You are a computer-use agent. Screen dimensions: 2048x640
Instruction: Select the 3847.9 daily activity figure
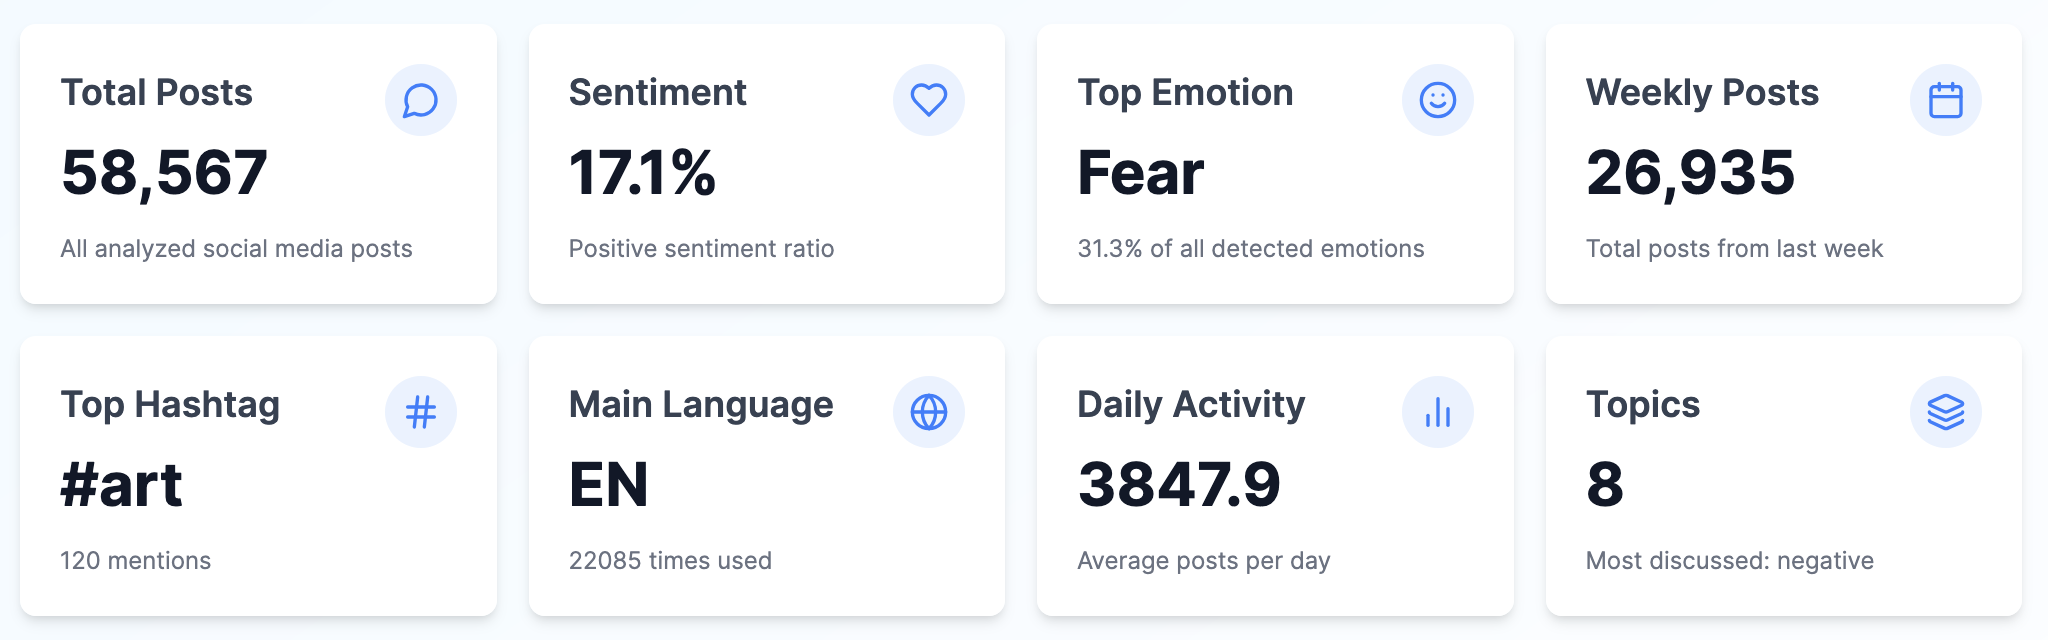[x=1179, y=485]
